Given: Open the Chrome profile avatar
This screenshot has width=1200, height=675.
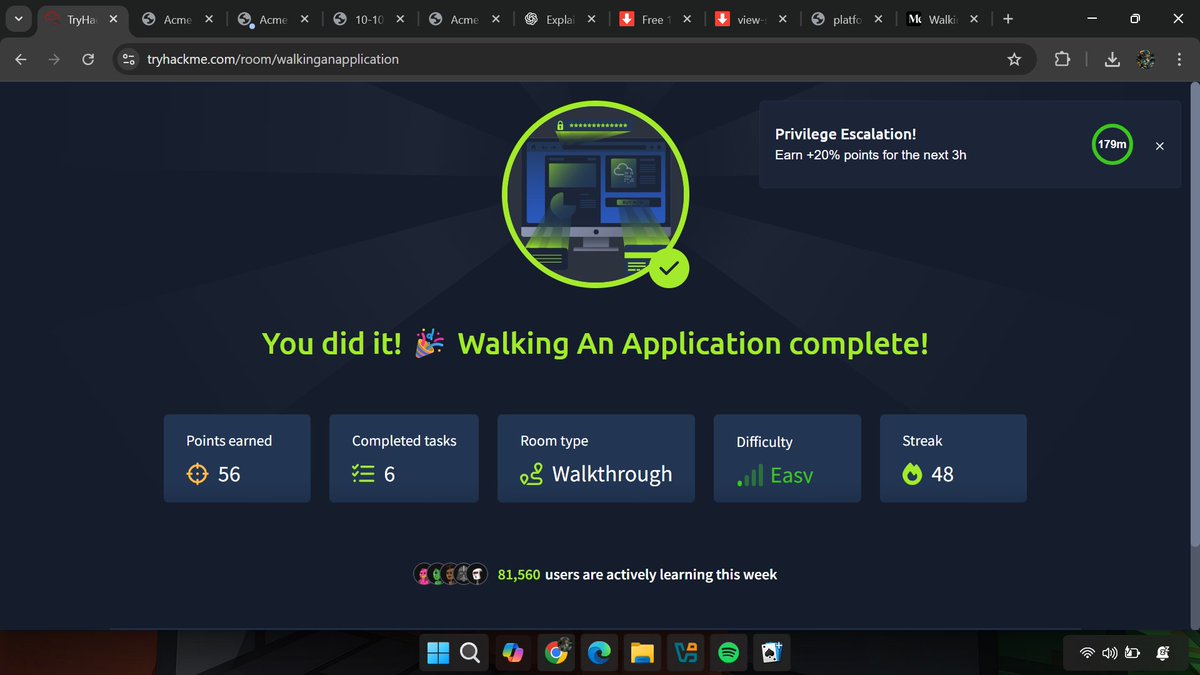Looking at the screenshot, I should tap(1146, 60).
